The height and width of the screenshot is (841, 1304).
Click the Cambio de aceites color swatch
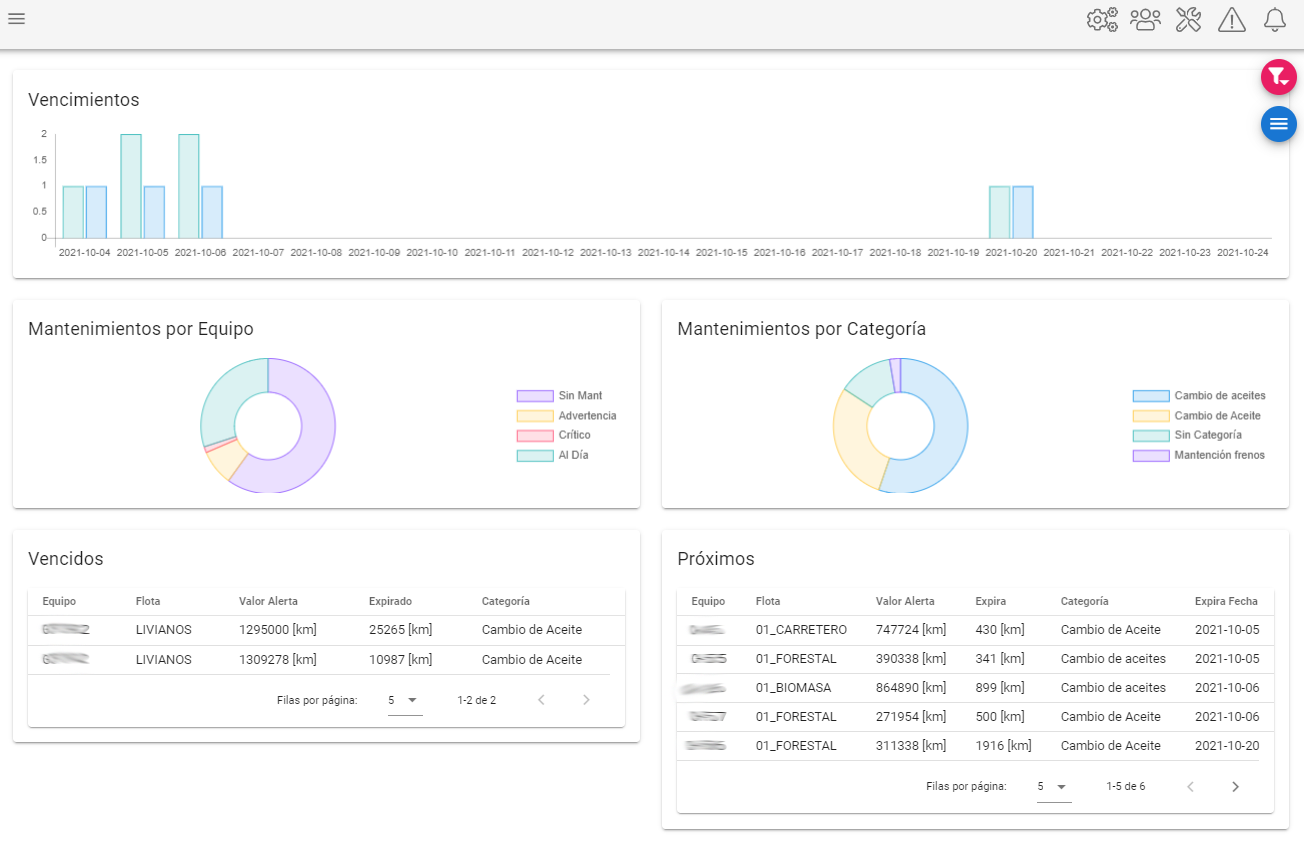tap(1150, 396)
